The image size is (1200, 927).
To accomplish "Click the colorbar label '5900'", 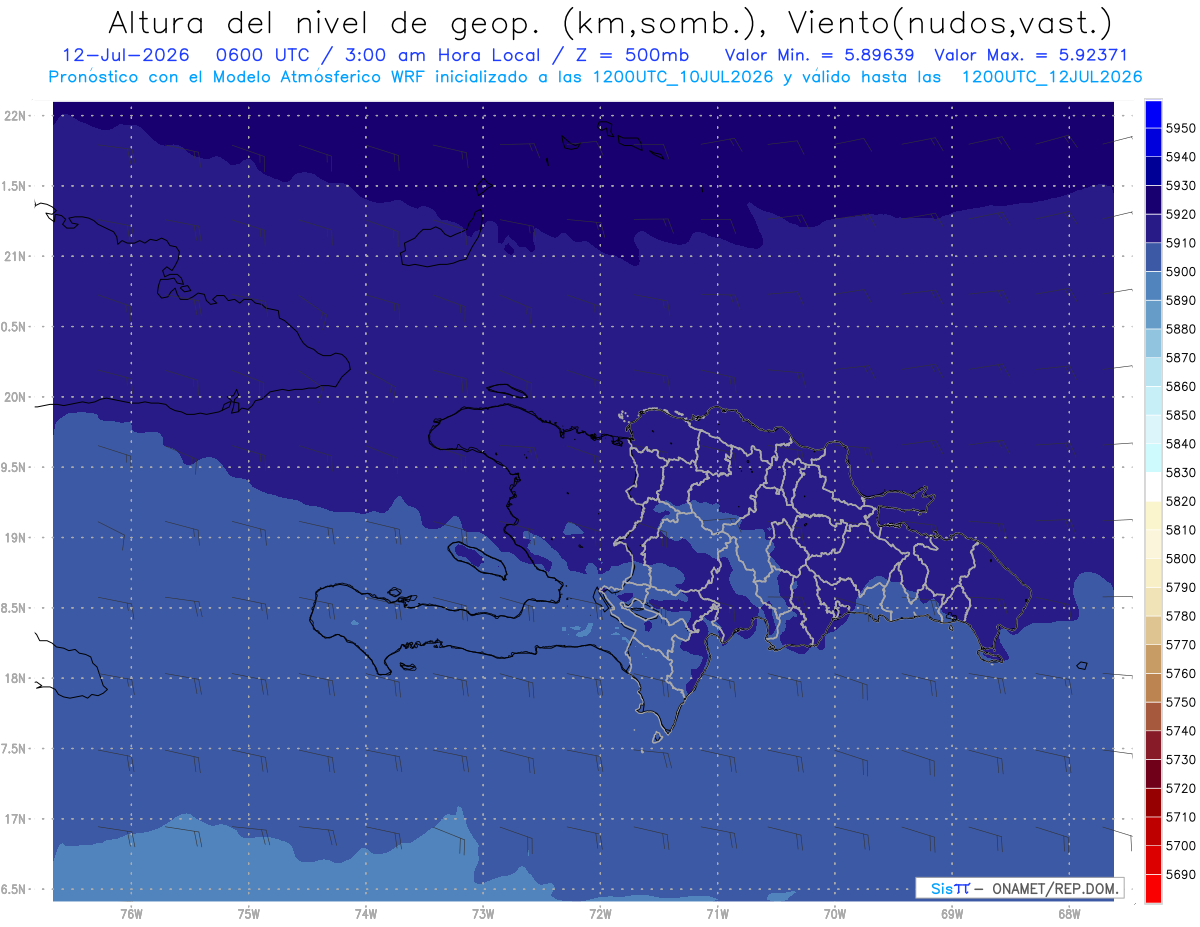I will [x=1180, y=271].
